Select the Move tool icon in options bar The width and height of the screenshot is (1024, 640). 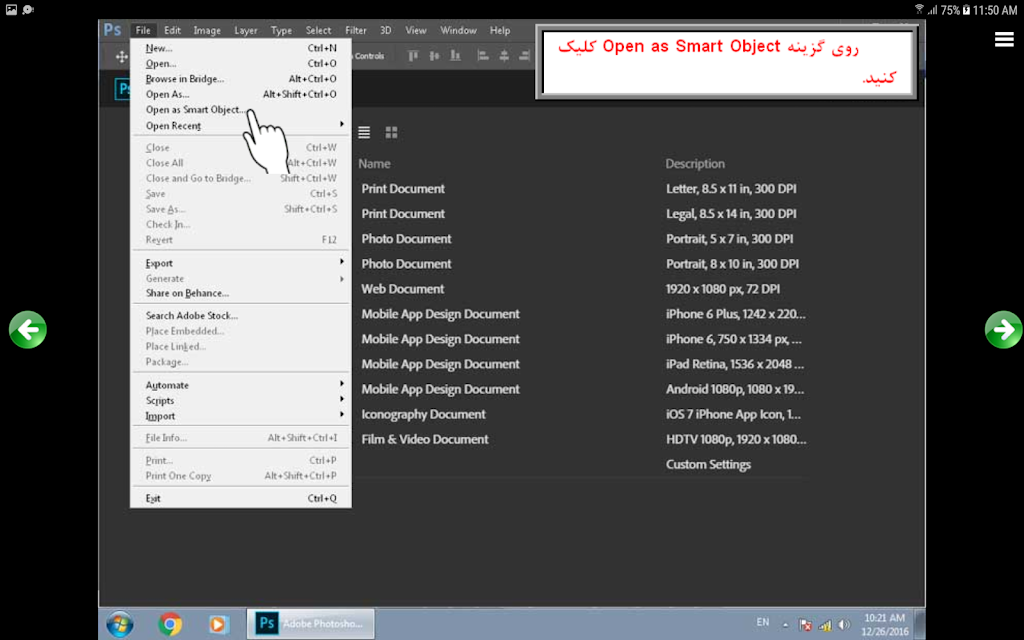pos(121,57)
